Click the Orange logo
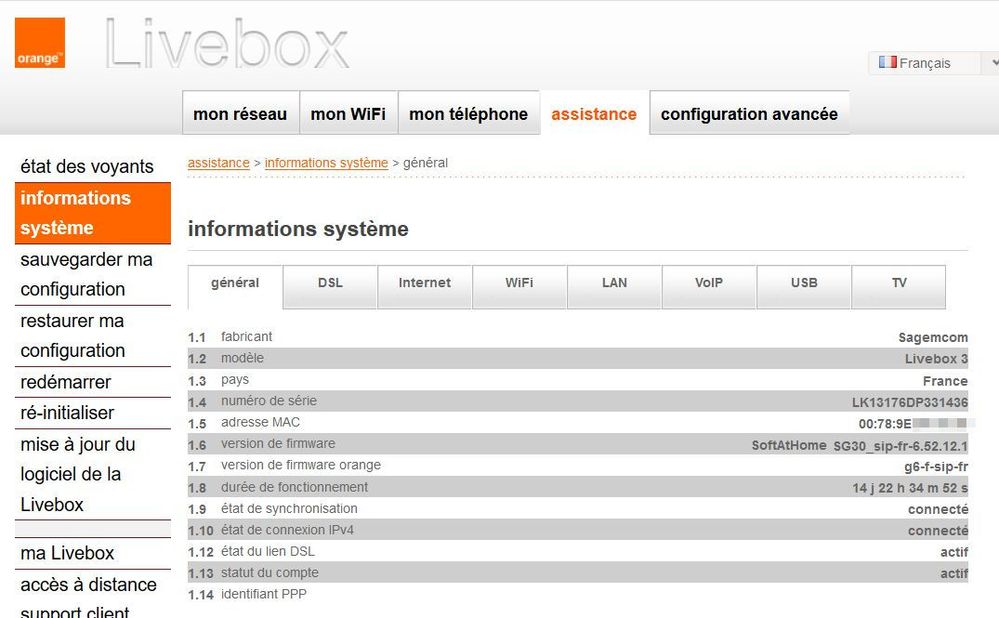This screenshot has width=999, height=618. pyautogui.click(x=40, y=43)
